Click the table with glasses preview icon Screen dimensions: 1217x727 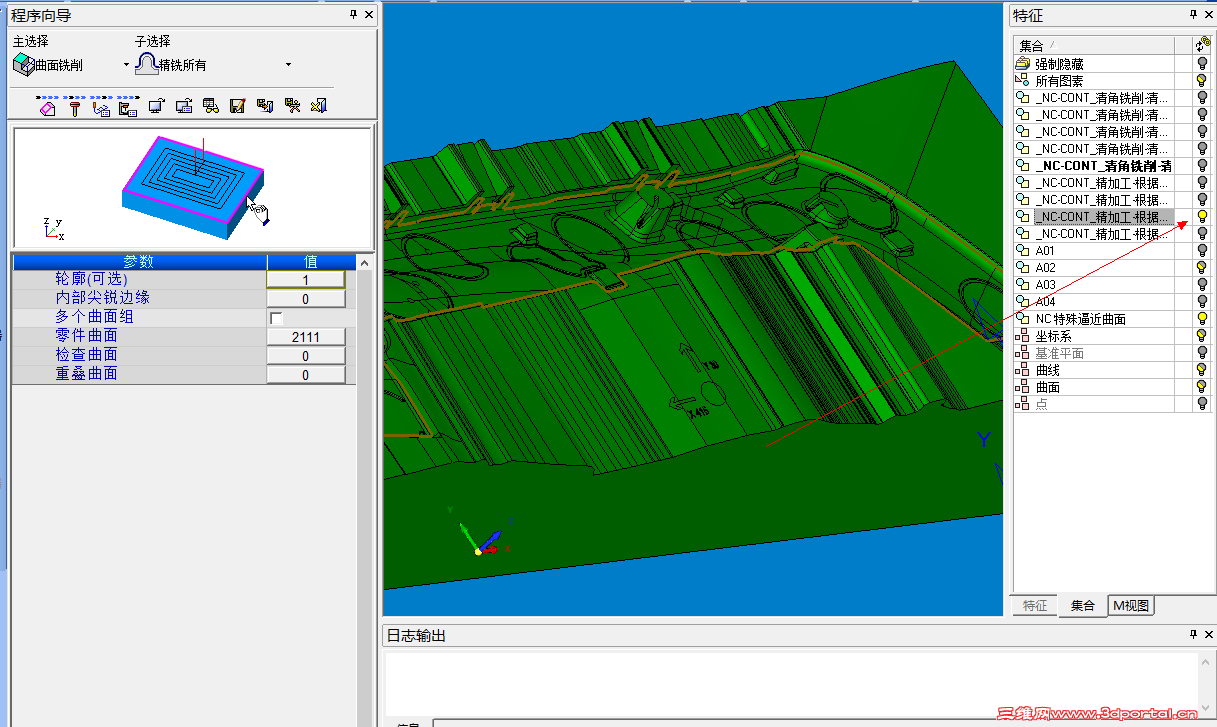210,106
